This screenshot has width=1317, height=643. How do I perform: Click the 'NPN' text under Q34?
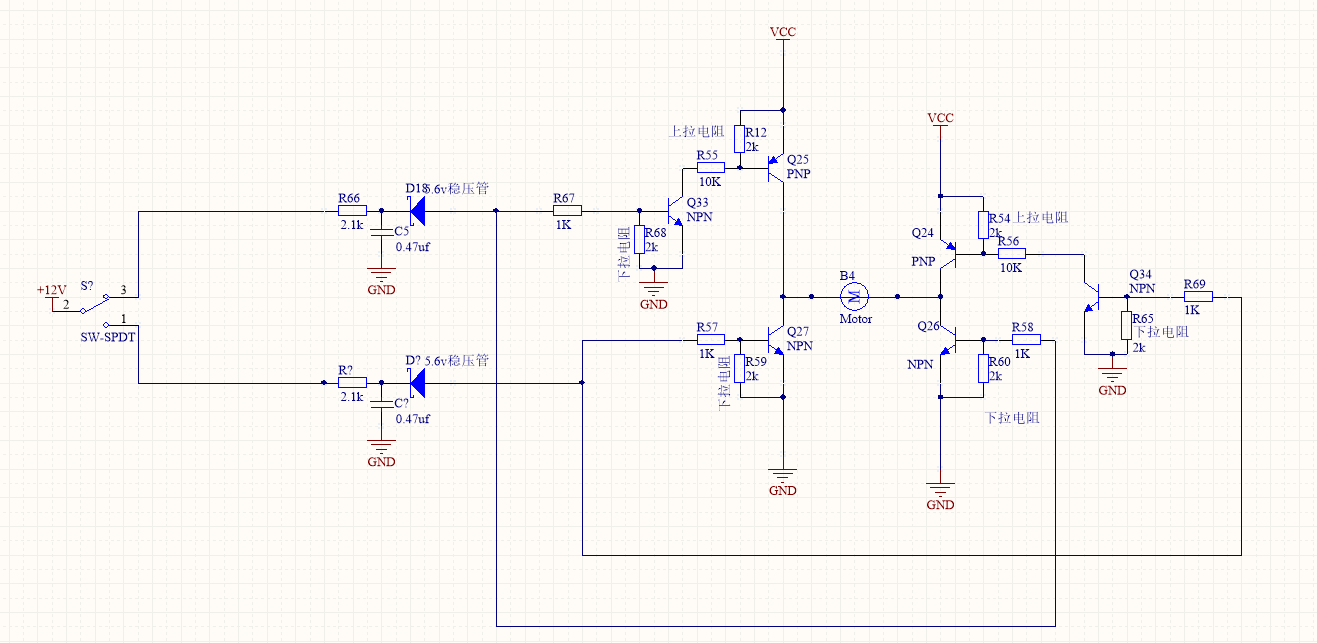pyautogui.click(x=1142, y=288)
